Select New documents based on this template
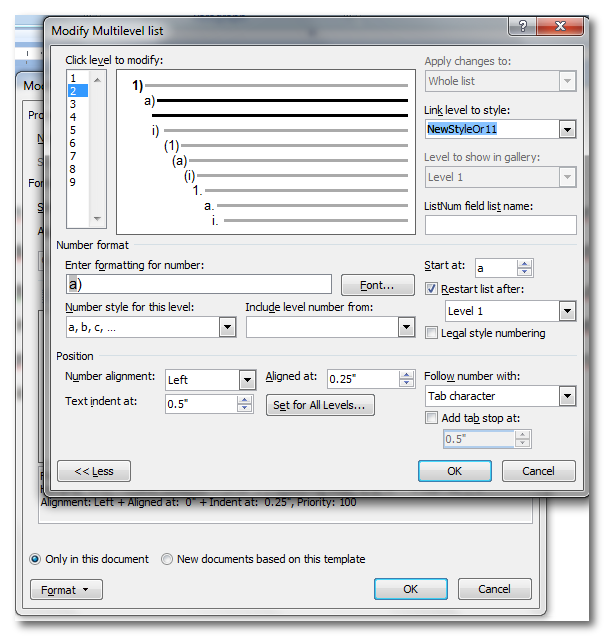Viewport: 604px width, 636px height. click(x=167, y=559)
